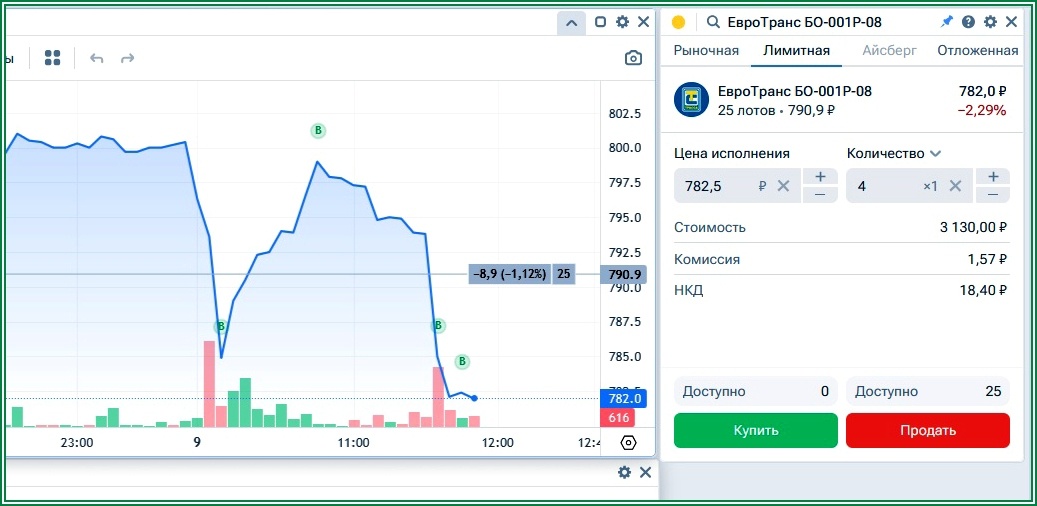Screen dimensions: 1037x506
Task: Click Стоимость value 3 130,00 ₽
Action: [974, 228]
